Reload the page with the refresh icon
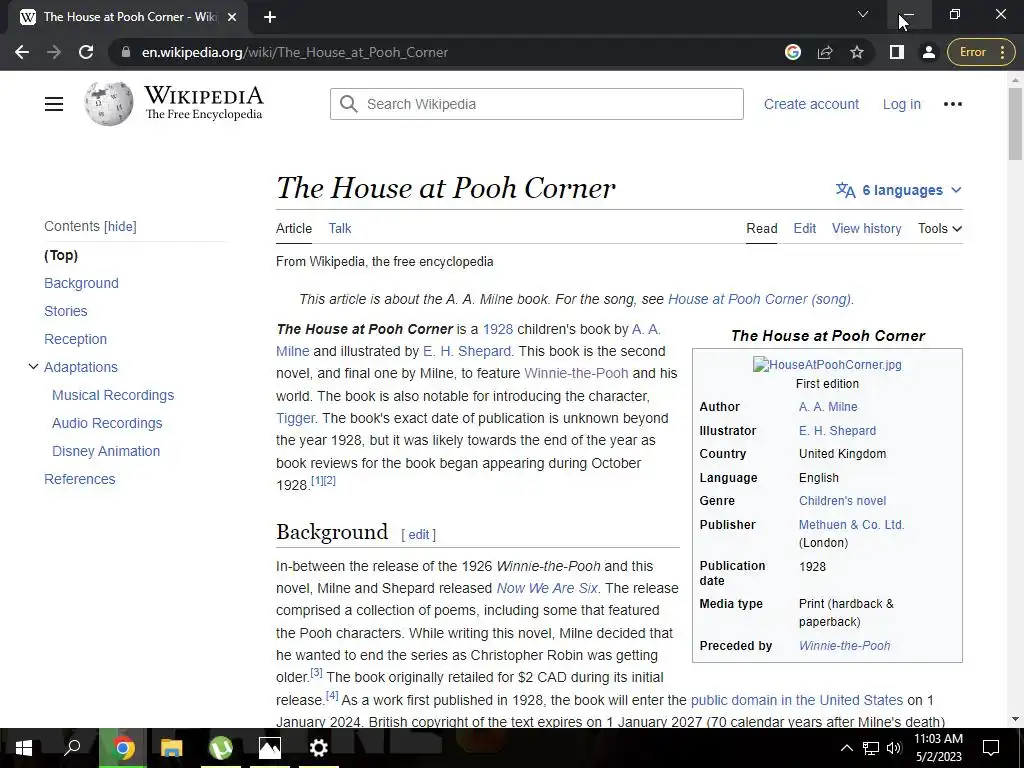Screen dimensions: 1024x768 click(86, 52)
